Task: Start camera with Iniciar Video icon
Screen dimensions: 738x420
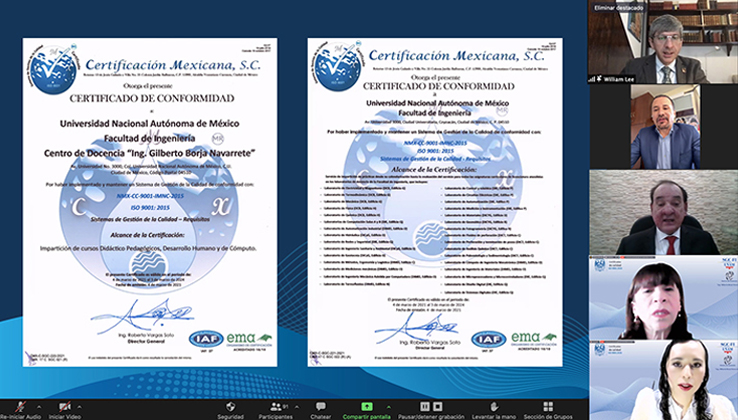Action: tap(64, 407)
